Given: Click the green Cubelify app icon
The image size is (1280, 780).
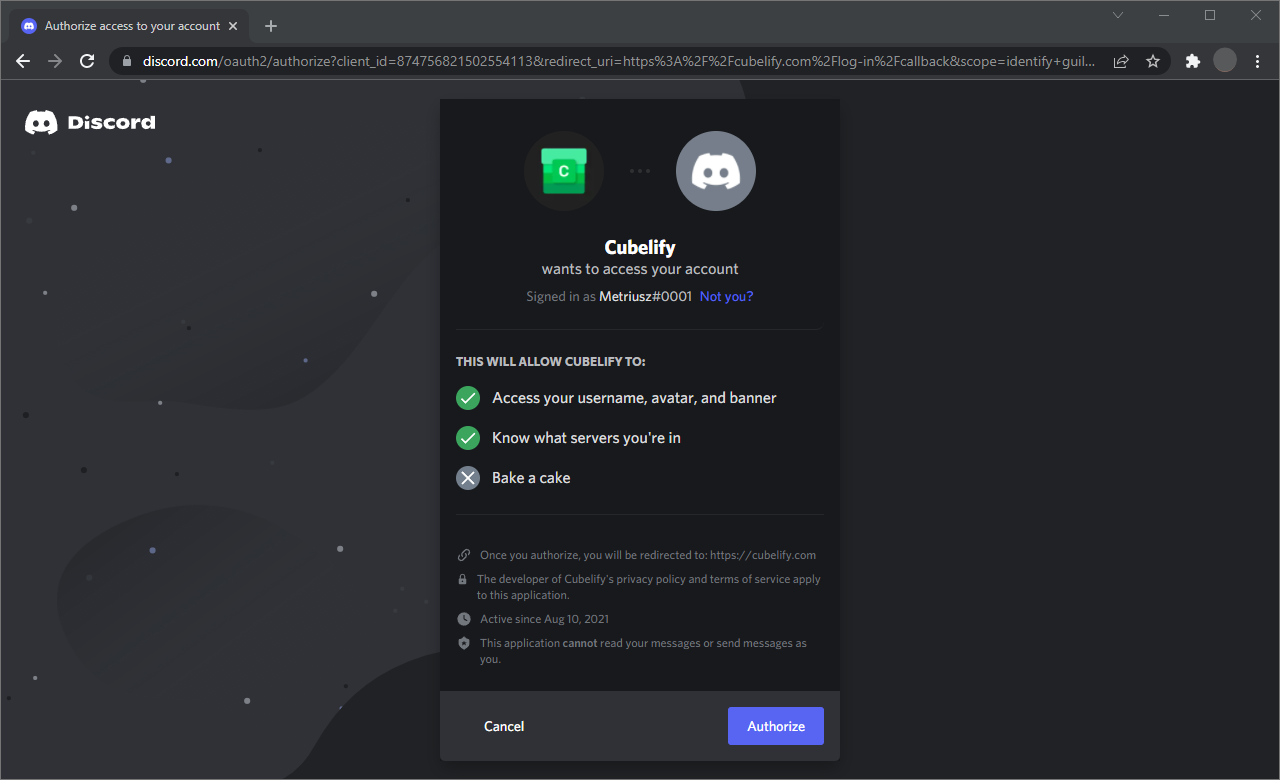Looking at the screenshot, I should pos(563,171).
